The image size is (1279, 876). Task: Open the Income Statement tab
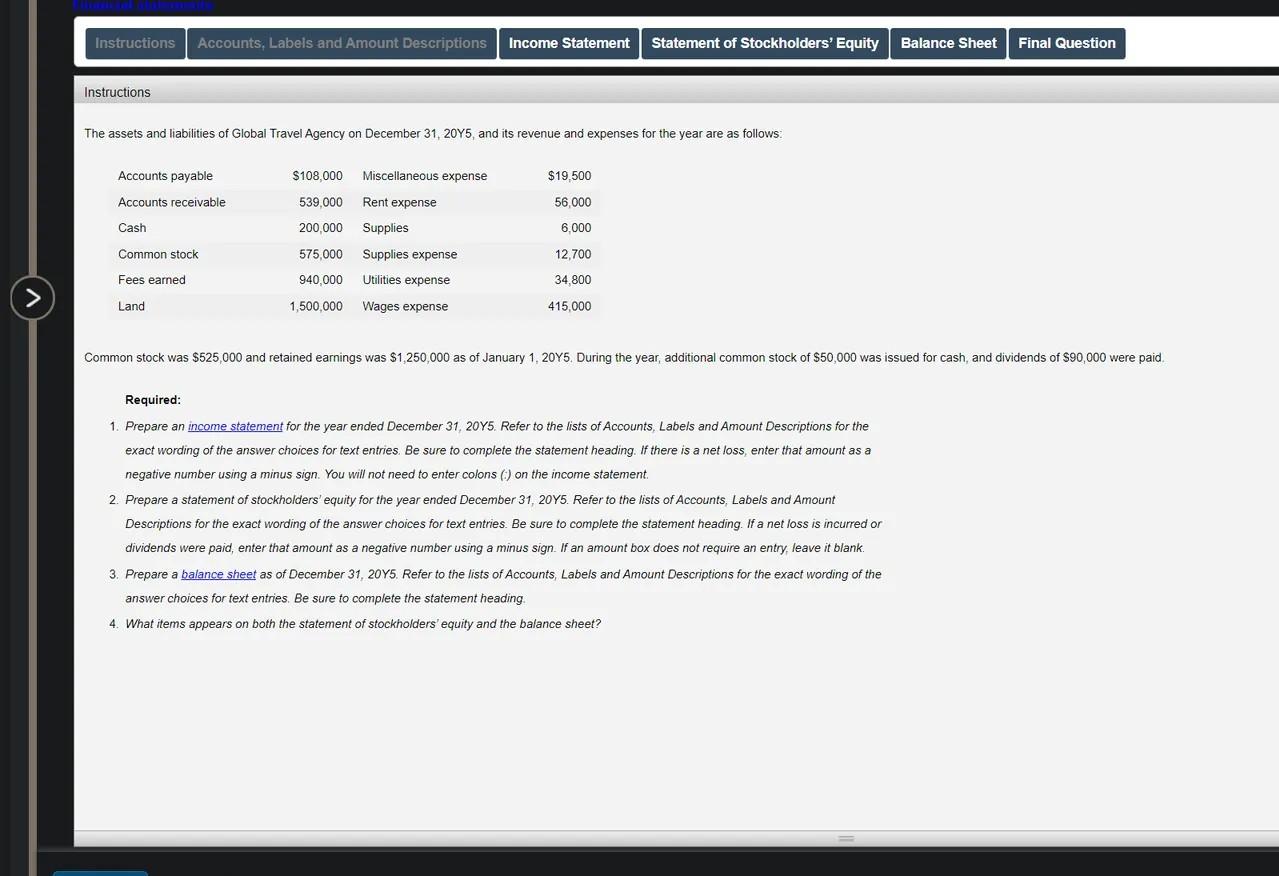[x=568, y=43]
